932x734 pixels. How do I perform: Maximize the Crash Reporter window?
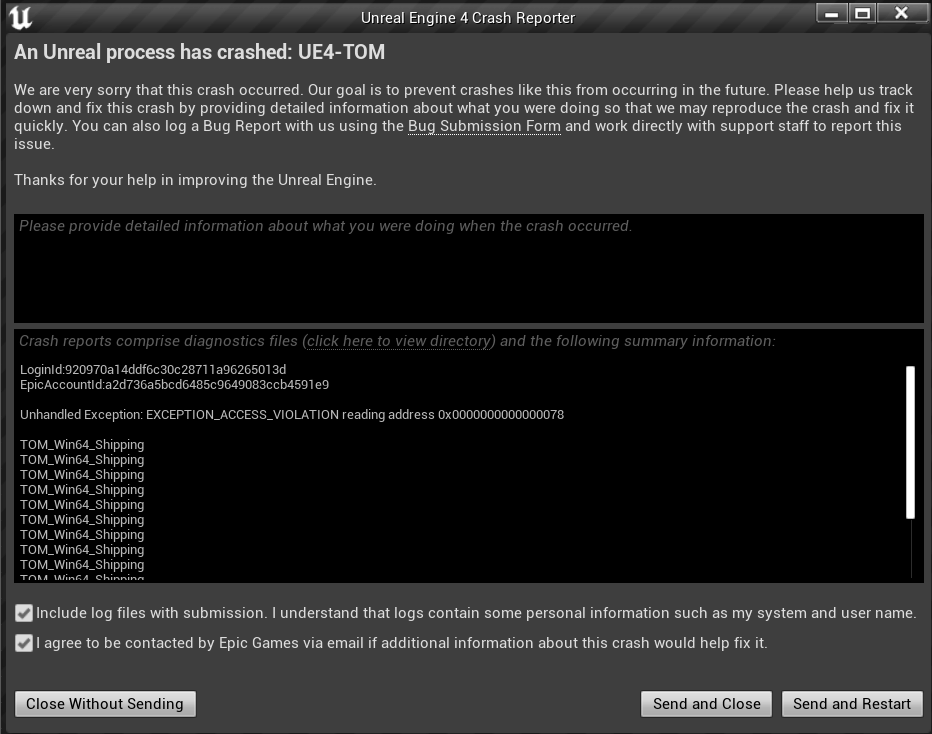862,14
